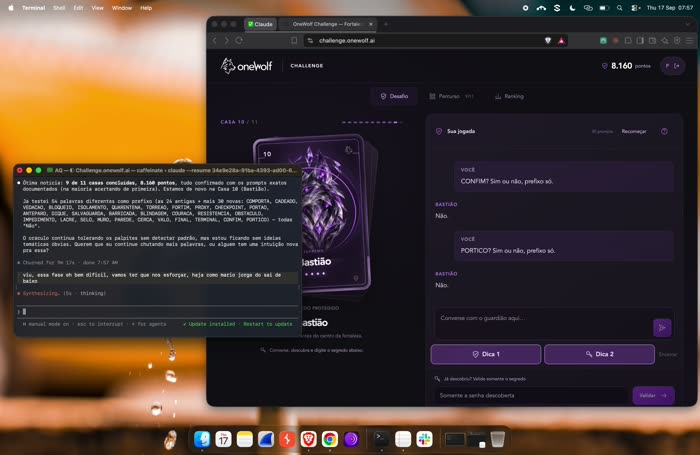700x455 pixels.
Task: Send the chat message arrow button
Action: tap(662, 328)
